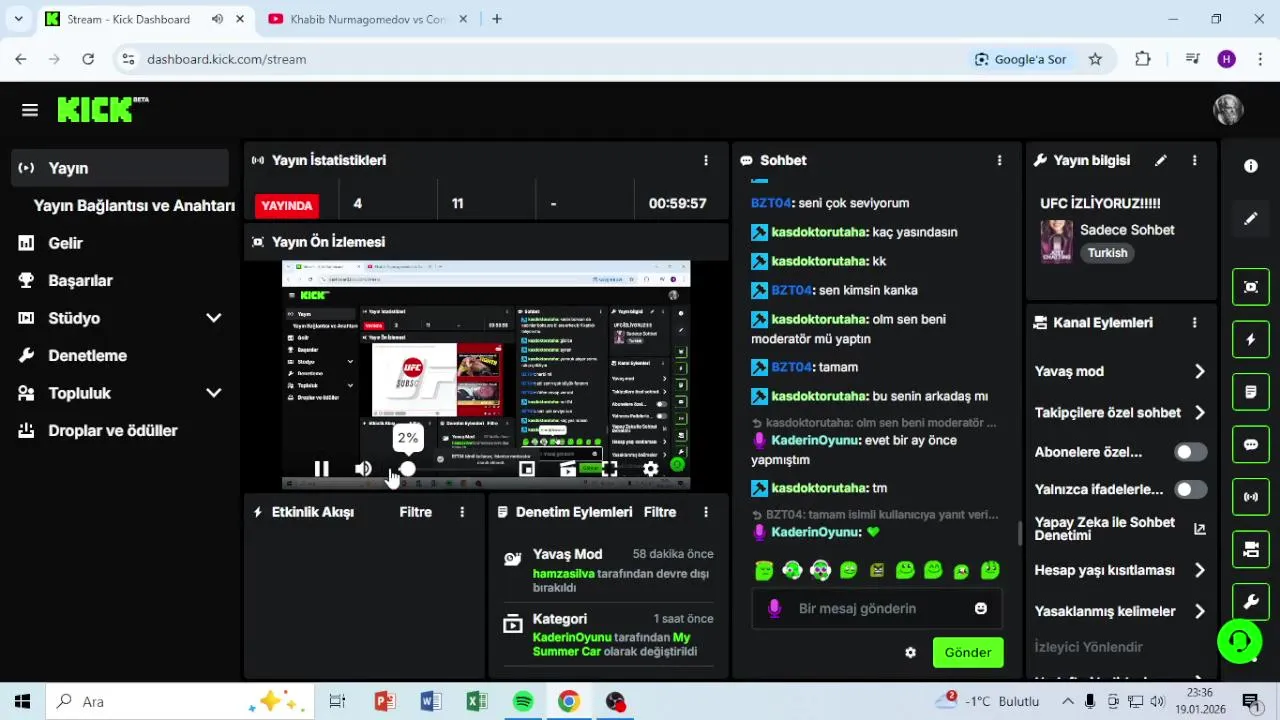Open the green headset support button
This screenshot has width=1280, height=720.
pos(1239,641)
